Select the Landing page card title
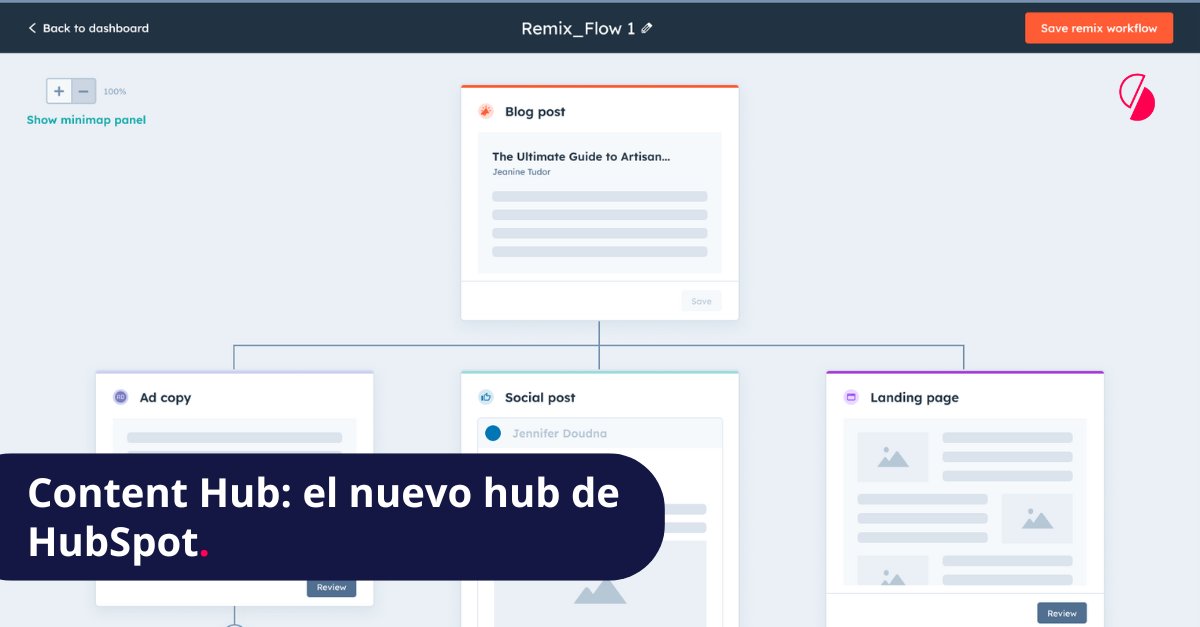 pyautogui.click(x=914, y=397)
